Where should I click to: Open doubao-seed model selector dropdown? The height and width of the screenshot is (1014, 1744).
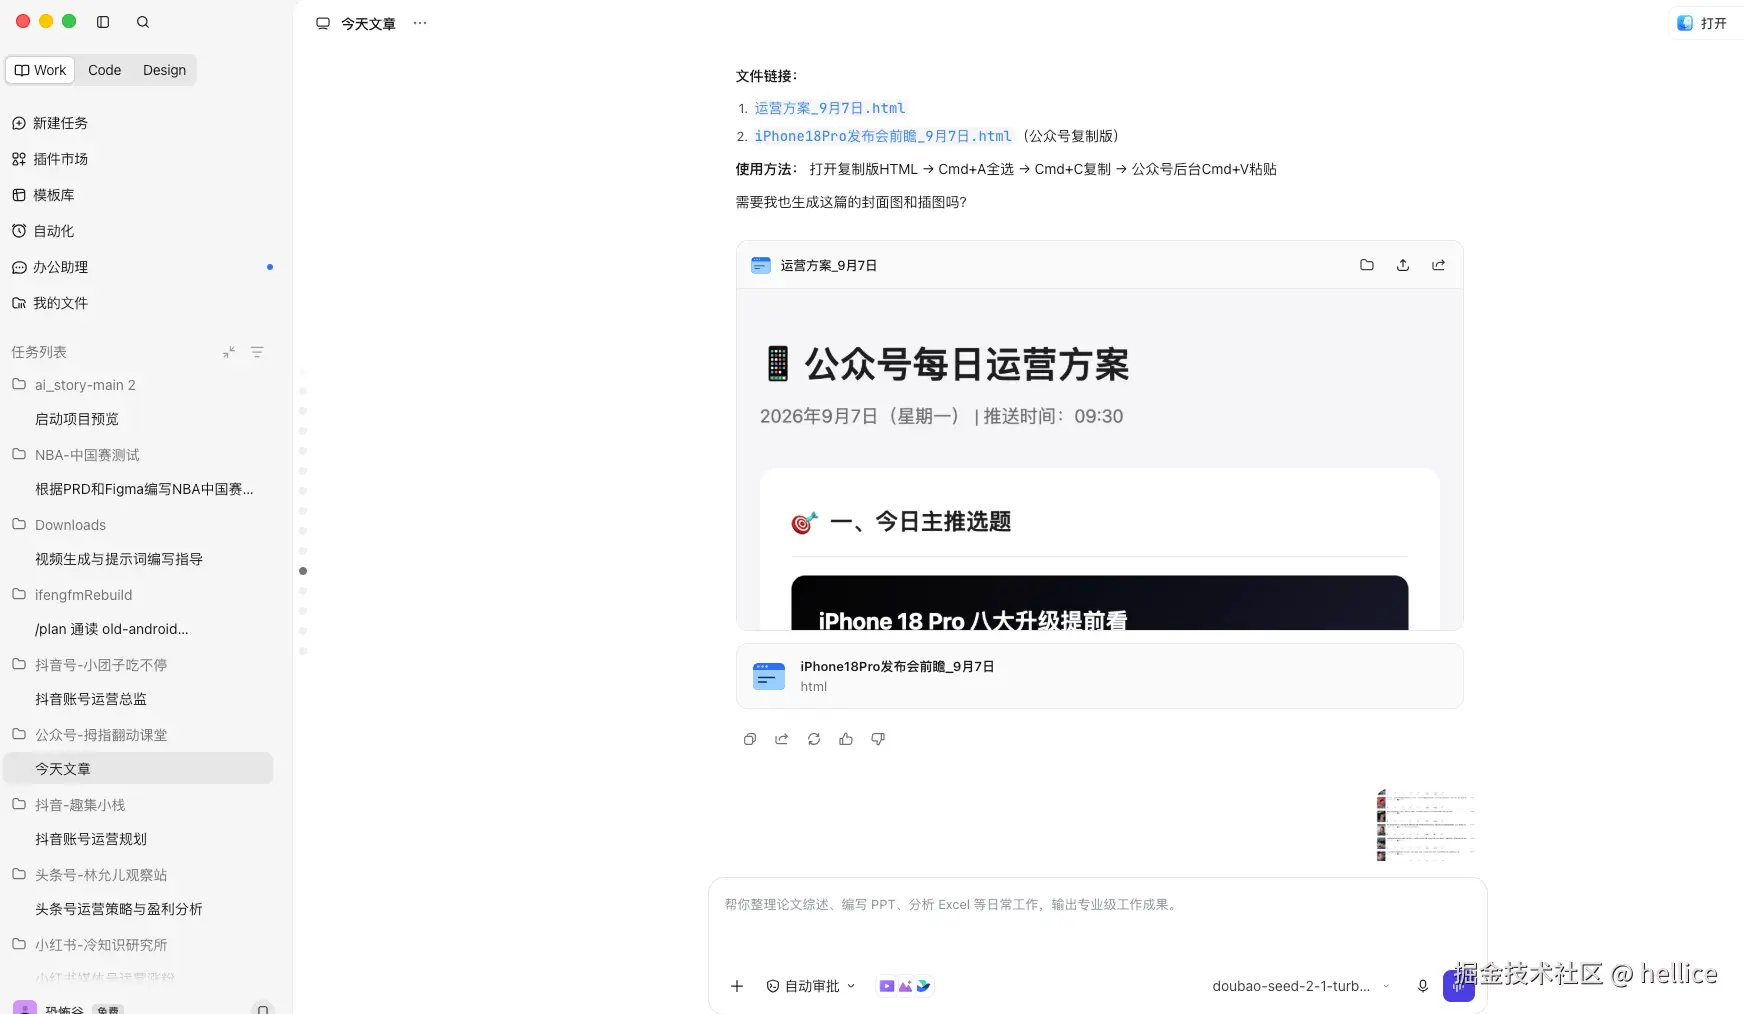(1300, 986)
